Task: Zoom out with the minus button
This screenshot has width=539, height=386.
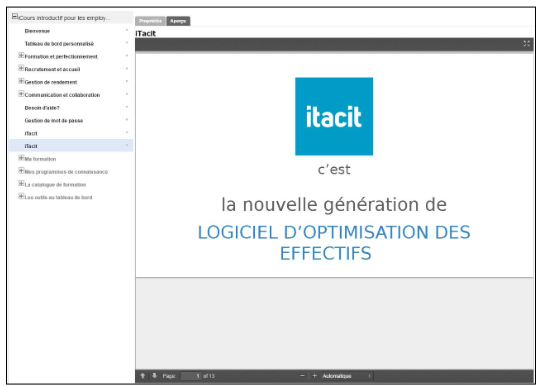Action: pos(302,376)
